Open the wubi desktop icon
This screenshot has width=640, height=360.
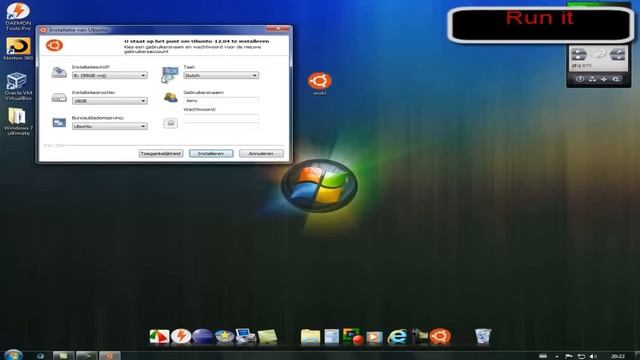[320, 84]
